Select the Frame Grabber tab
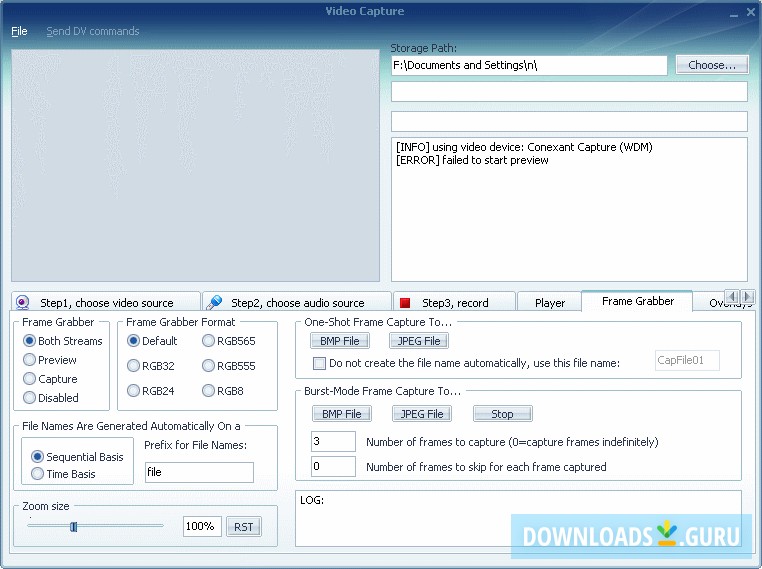This screenshot has width=762, height=569. (638, 301)
